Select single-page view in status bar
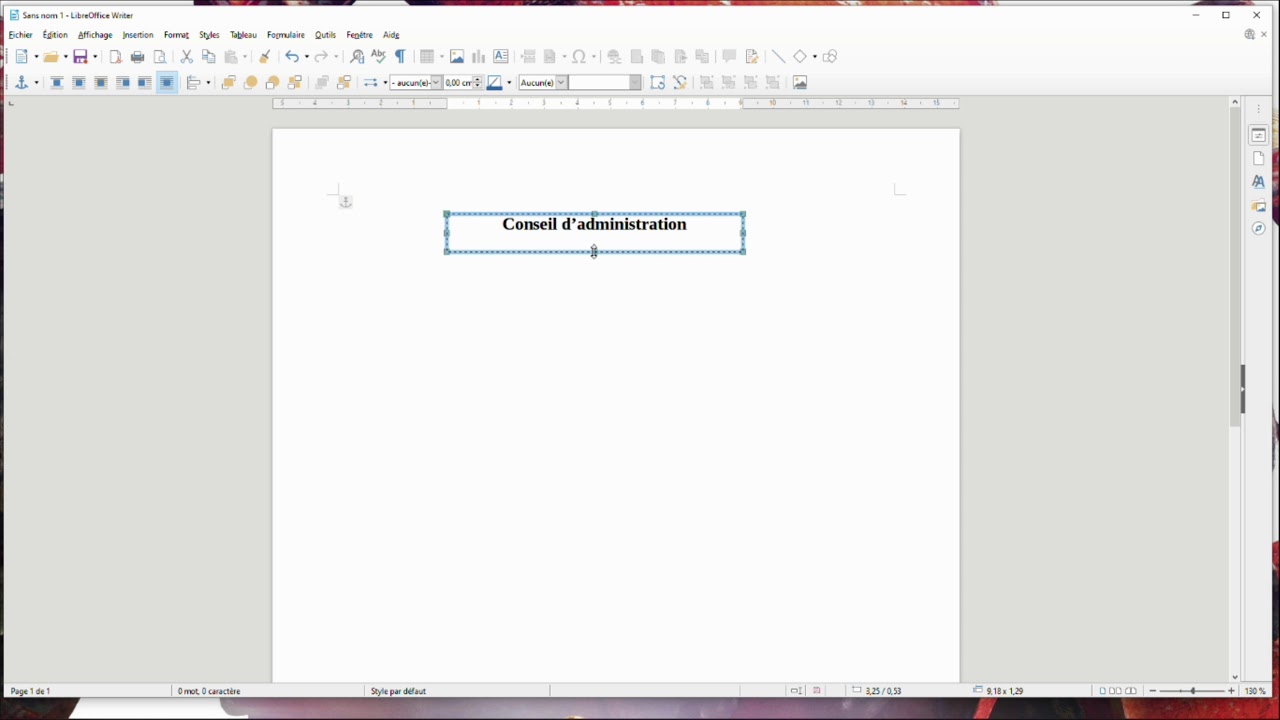 (1102, 691)
